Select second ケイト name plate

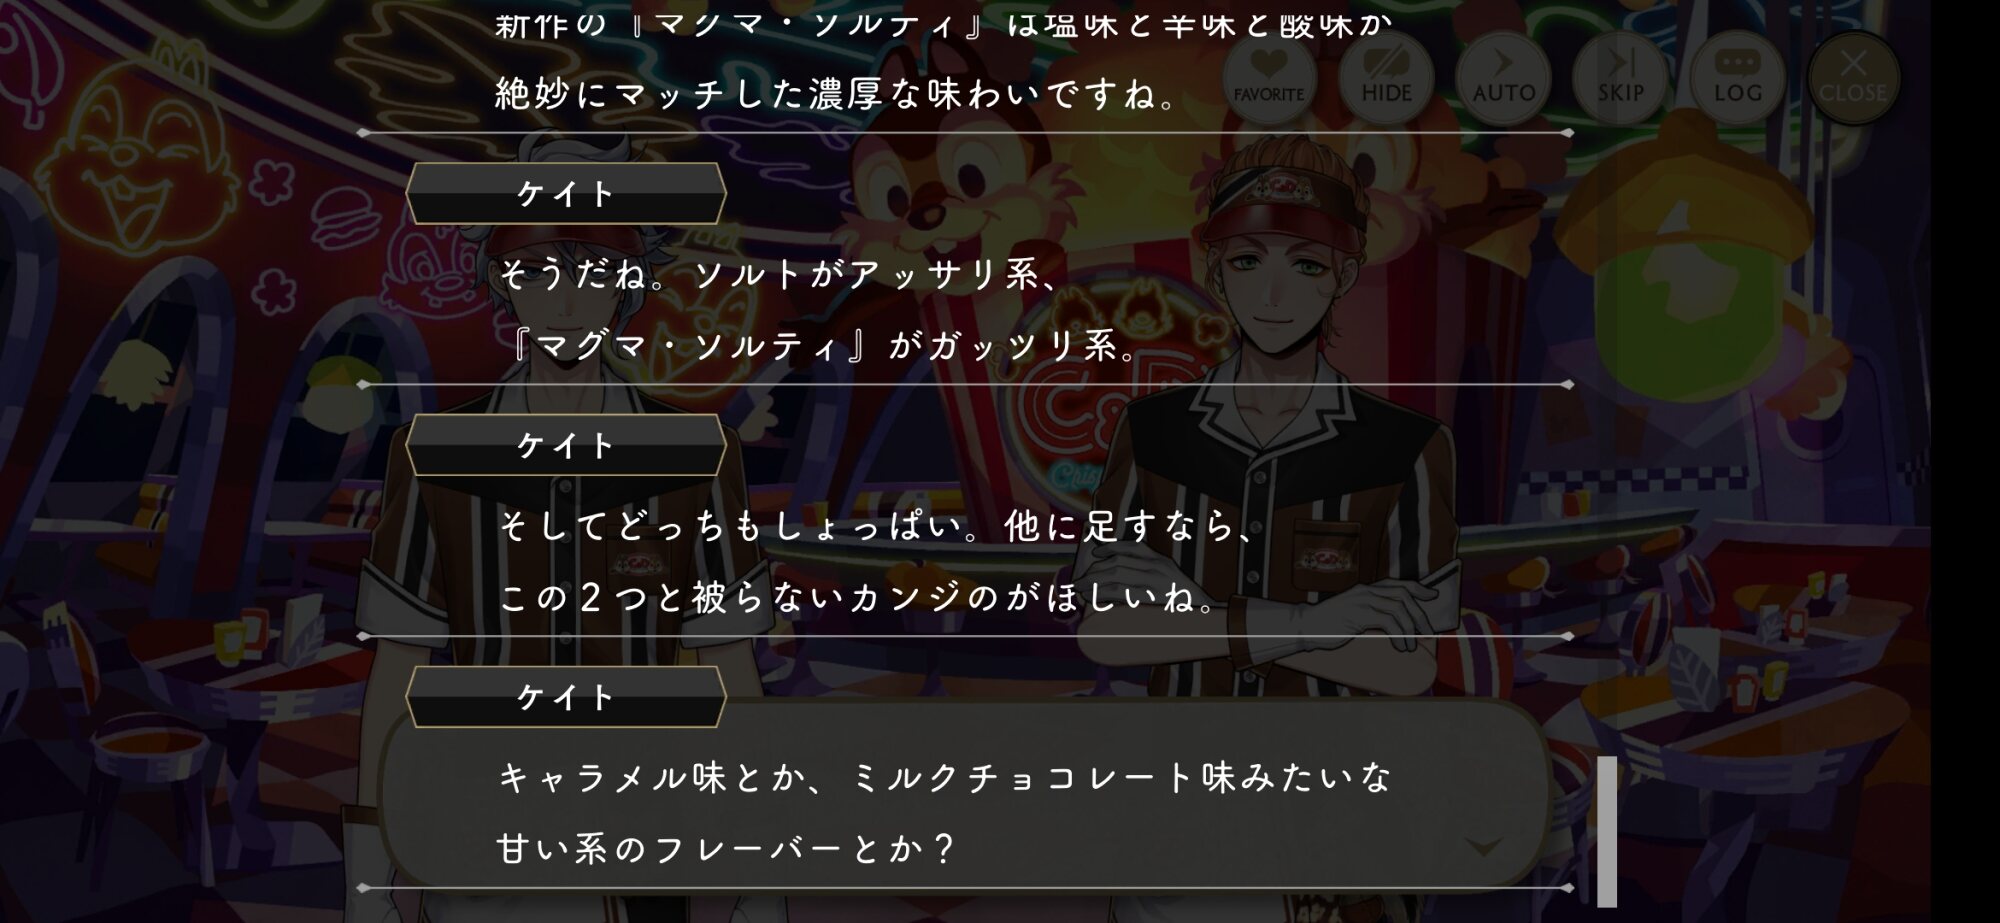pyautogui.click(x=566, y=445)
